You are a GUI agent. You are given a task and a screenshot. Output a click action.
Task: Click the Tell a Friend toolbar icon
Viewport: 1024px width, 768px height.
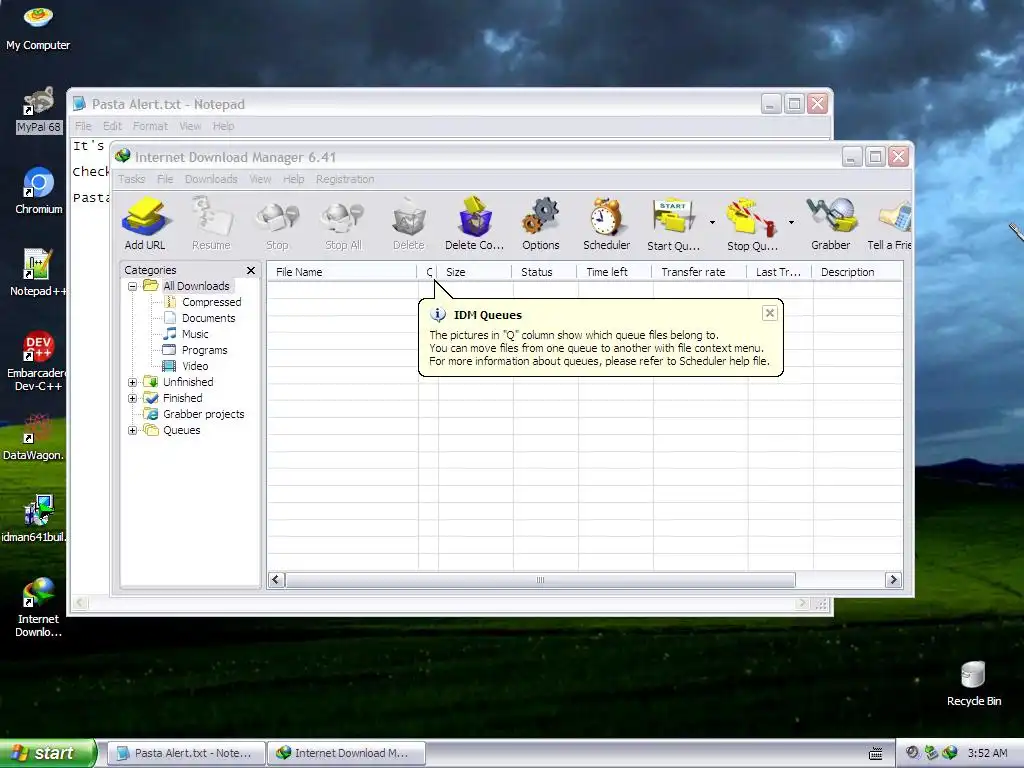[889, 223]
